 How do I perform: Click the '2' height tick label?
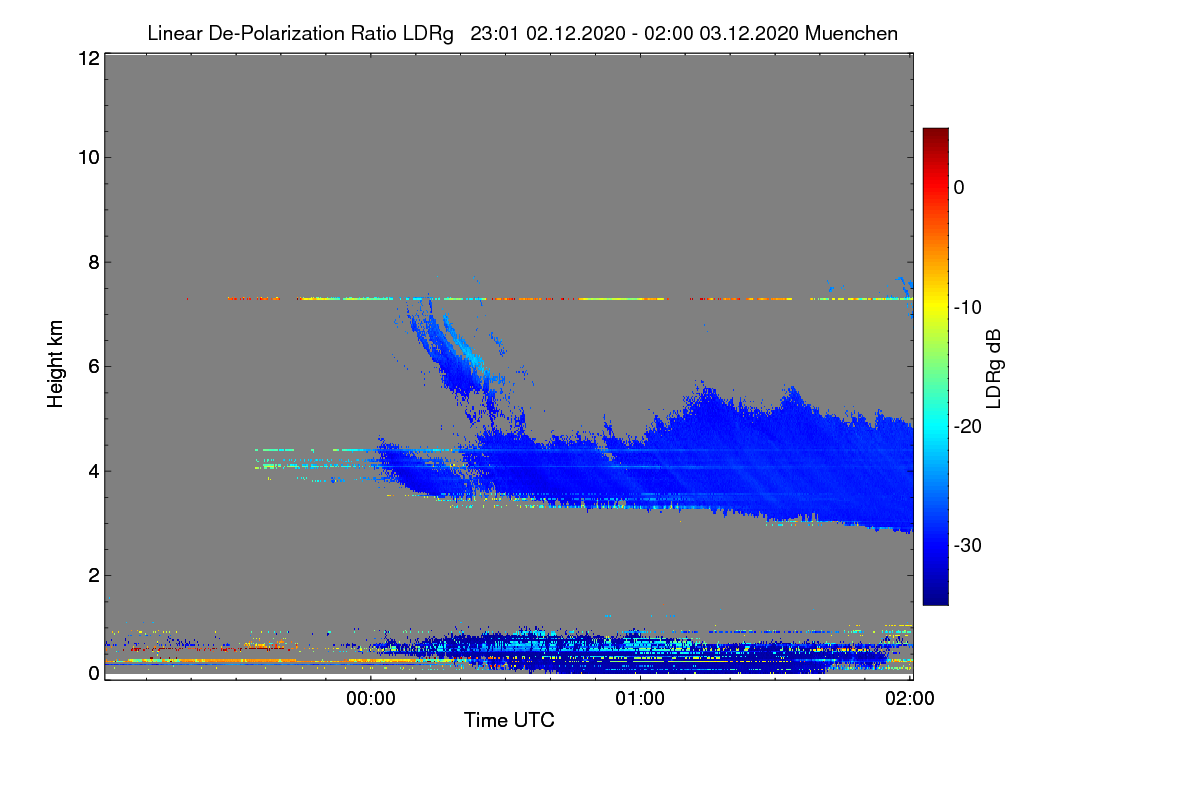[92, 575]
